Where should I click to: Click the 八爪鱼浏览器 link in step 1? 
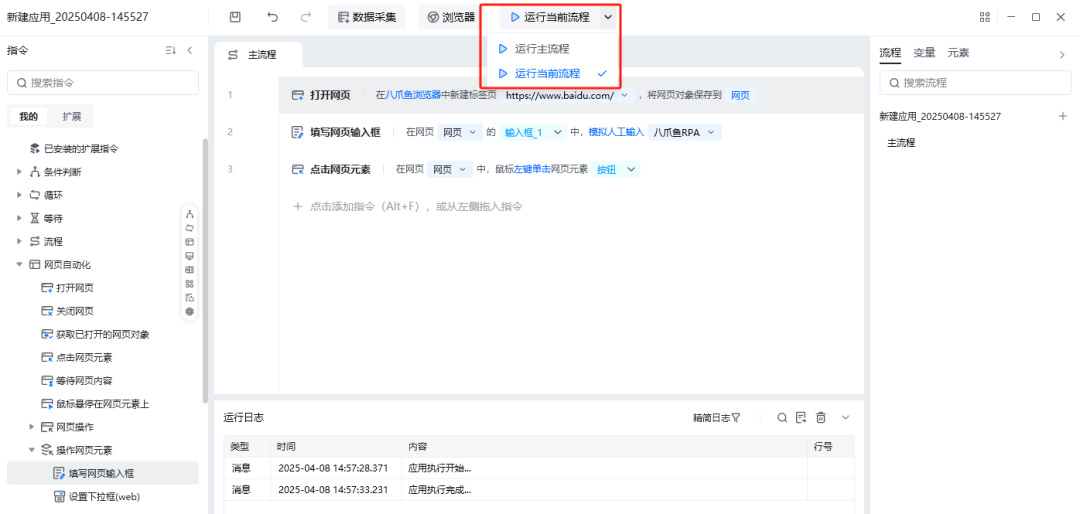[x=413, y=96]
